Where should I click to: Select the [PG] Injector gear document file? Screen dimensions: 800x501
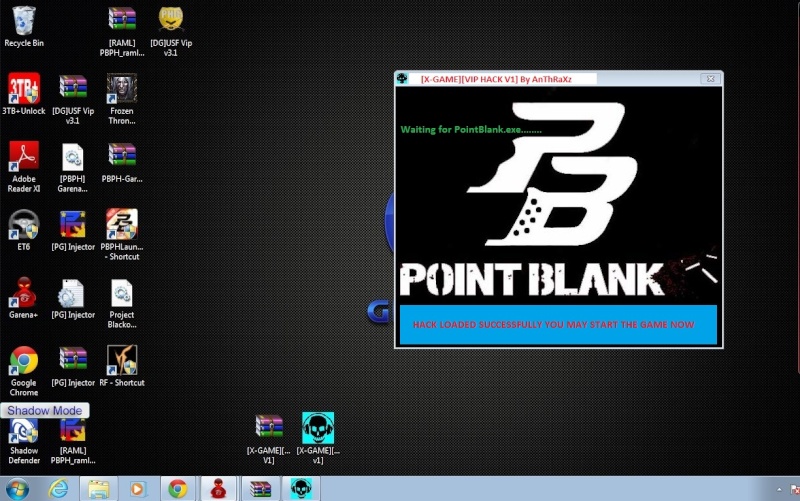pos(71,293)
